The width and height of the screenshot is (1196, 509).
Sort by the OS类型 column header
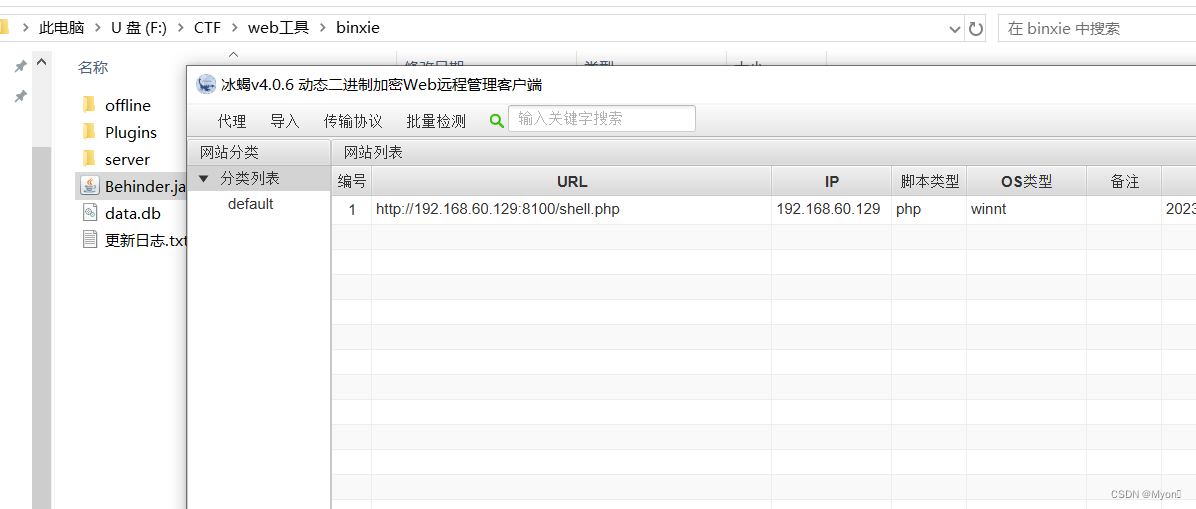coord(1027,182)
